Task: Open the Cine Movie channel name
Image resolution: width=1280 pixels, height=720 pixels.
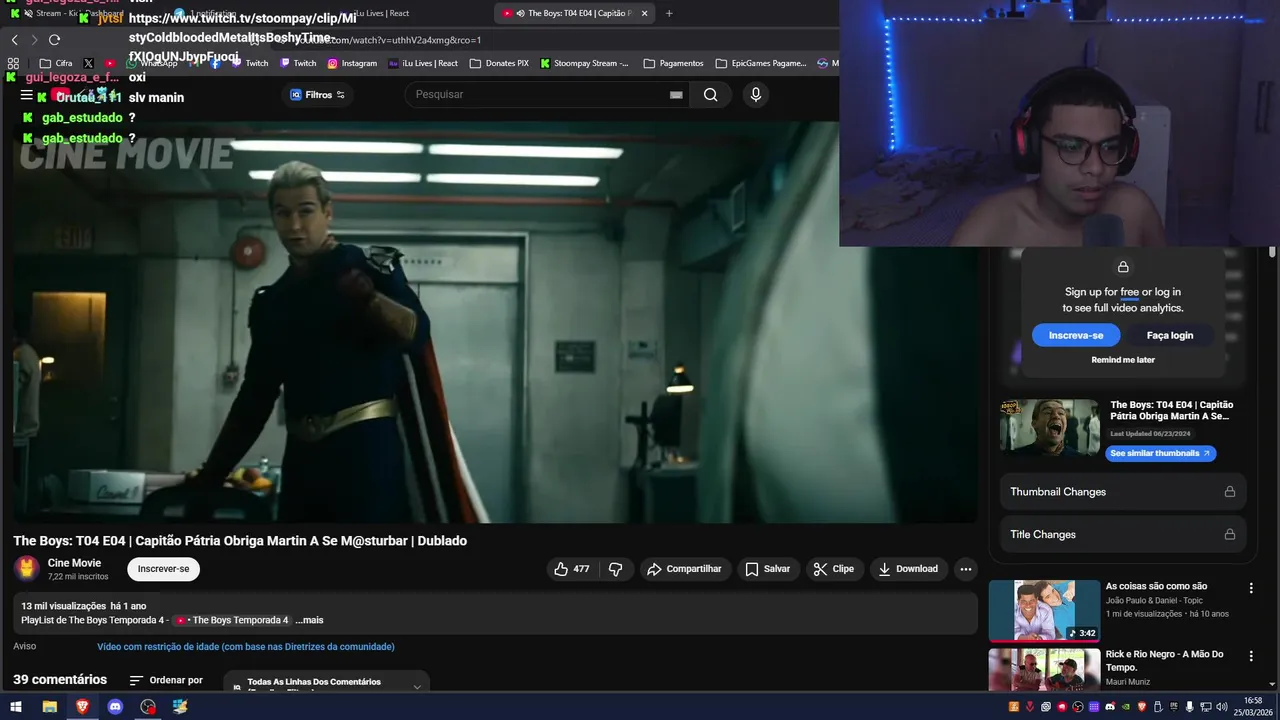Action: pyautogui.click(x=74, y=563)
